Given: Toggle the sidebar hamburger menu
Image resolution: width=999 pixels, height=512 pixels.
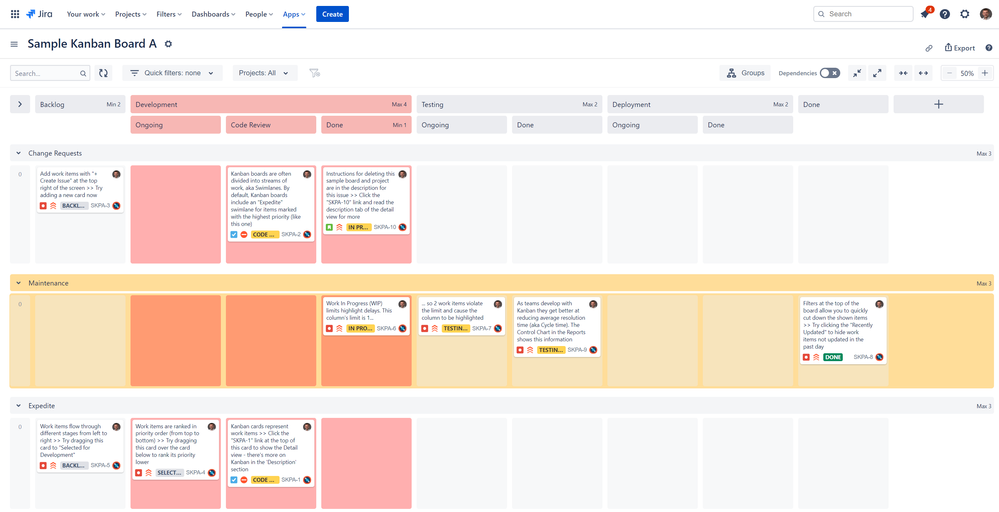Looking at the screenshot, I should (14, 44).
